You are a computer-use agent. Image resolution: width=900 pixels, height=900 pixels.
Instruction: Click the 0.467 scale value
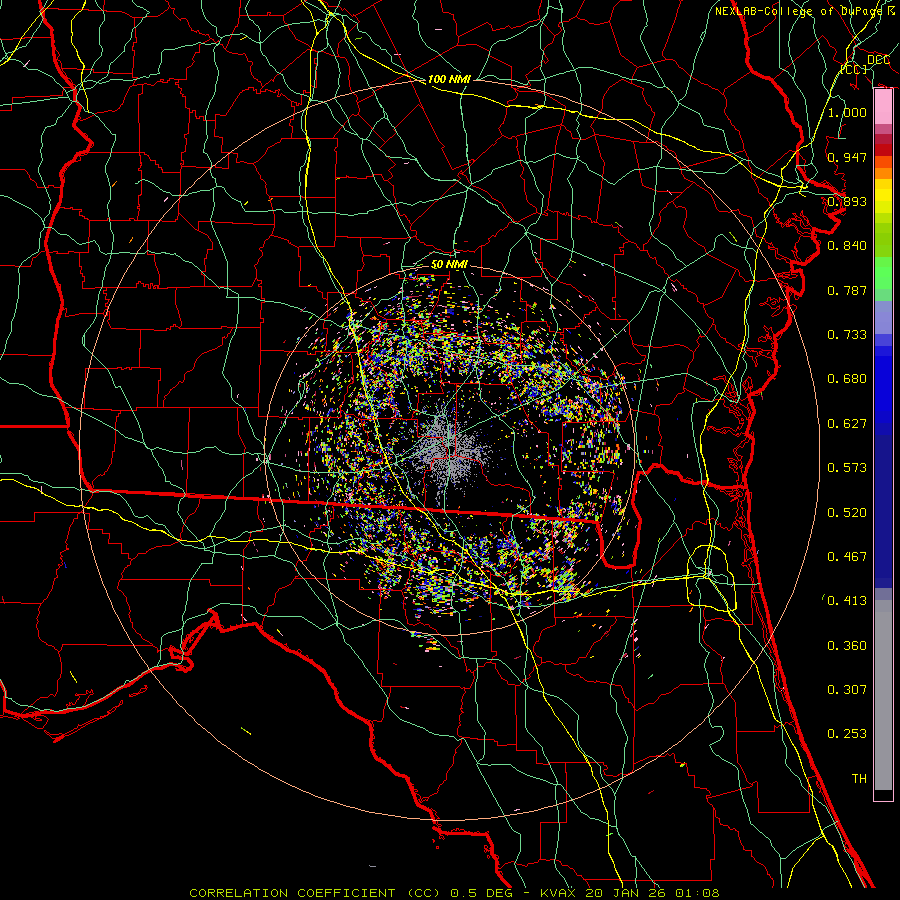click(847, 557)
